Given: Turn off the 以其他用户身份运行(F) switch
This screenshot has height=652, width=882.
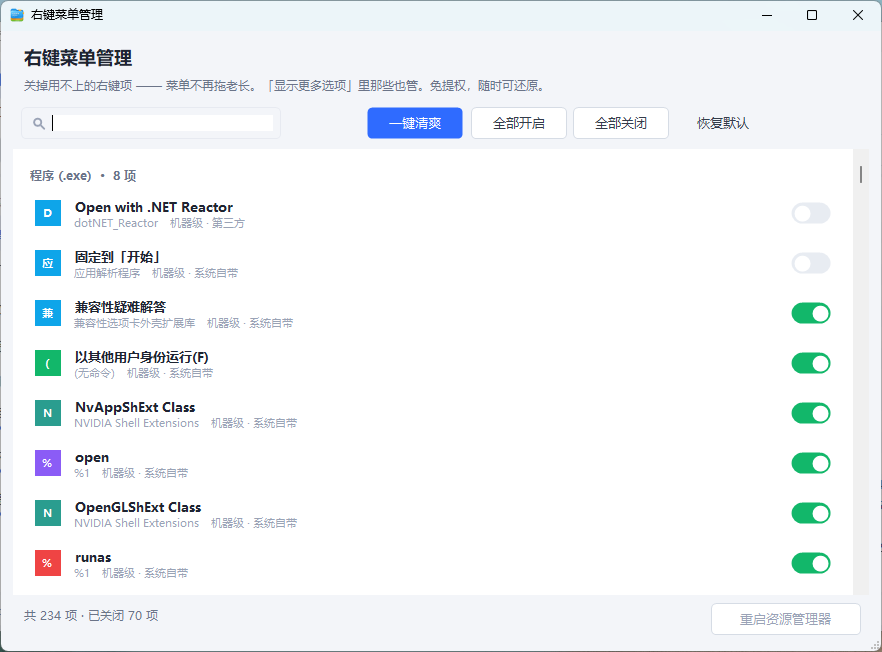Looking at the screenshot, I should coord(811,363).
